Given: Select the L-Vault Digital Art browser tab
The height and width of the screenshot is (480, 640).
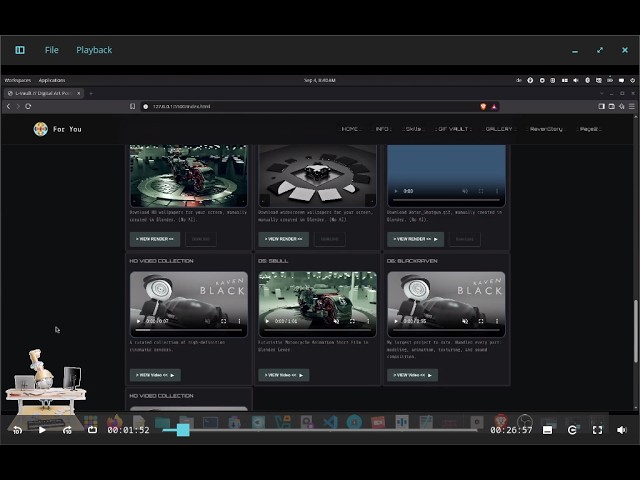Looking at the screenshot, I should [x=43, y=93].
